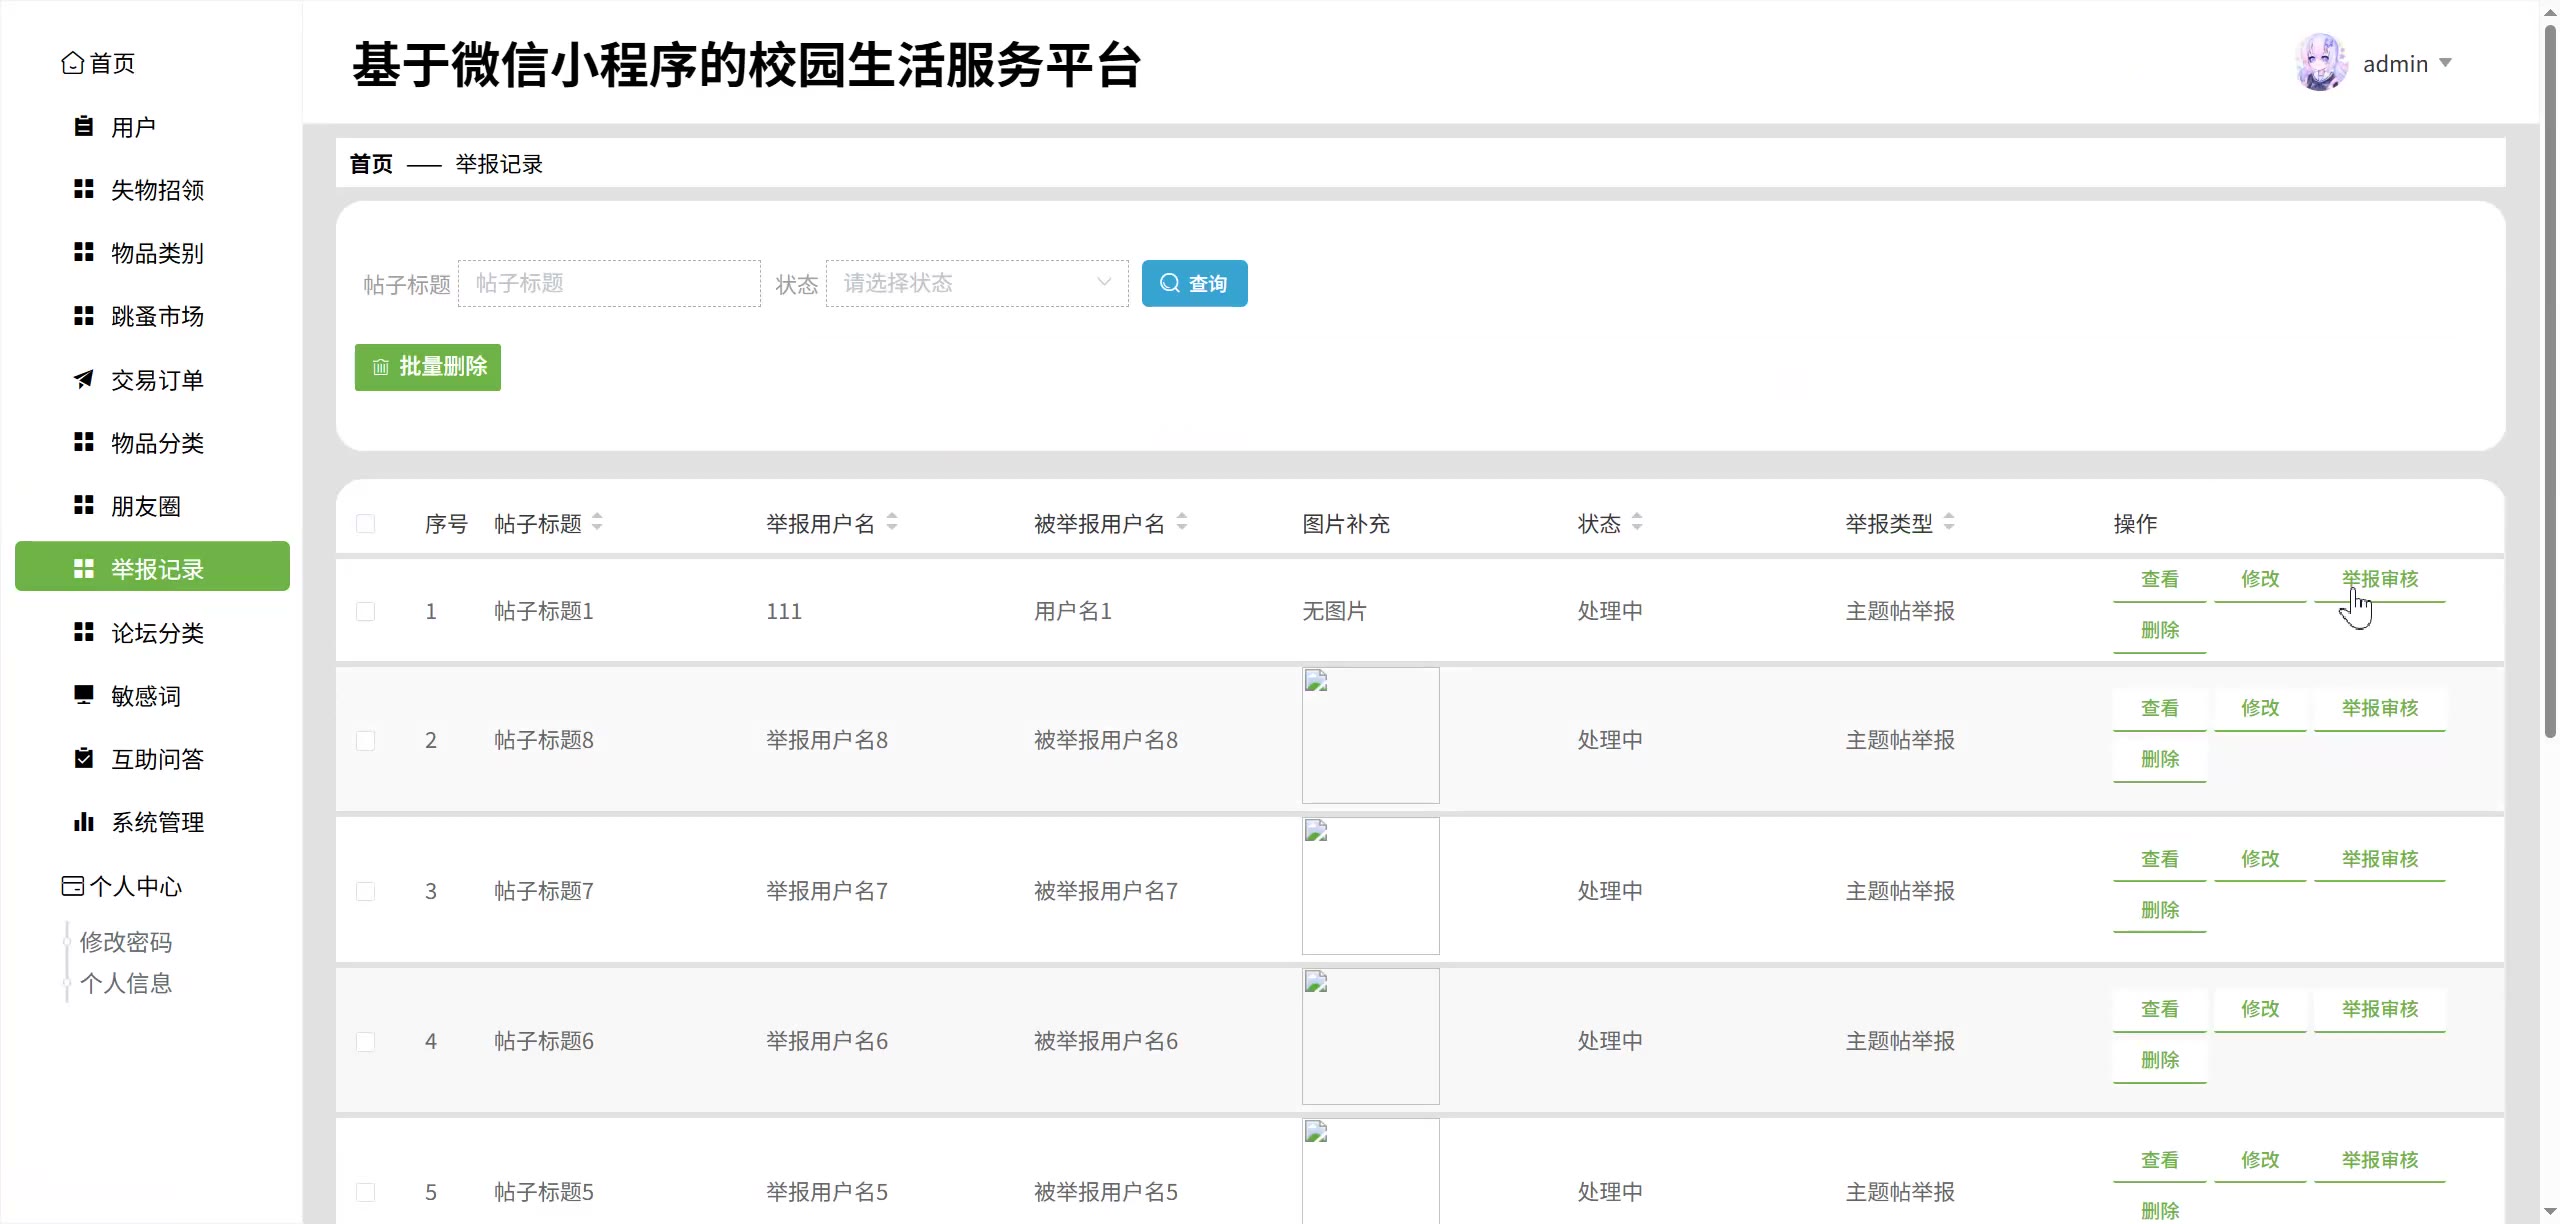Select the checkbox for row 帖子标题7
This screenshot has width=2560, height=1224.
tap(366, 891)
